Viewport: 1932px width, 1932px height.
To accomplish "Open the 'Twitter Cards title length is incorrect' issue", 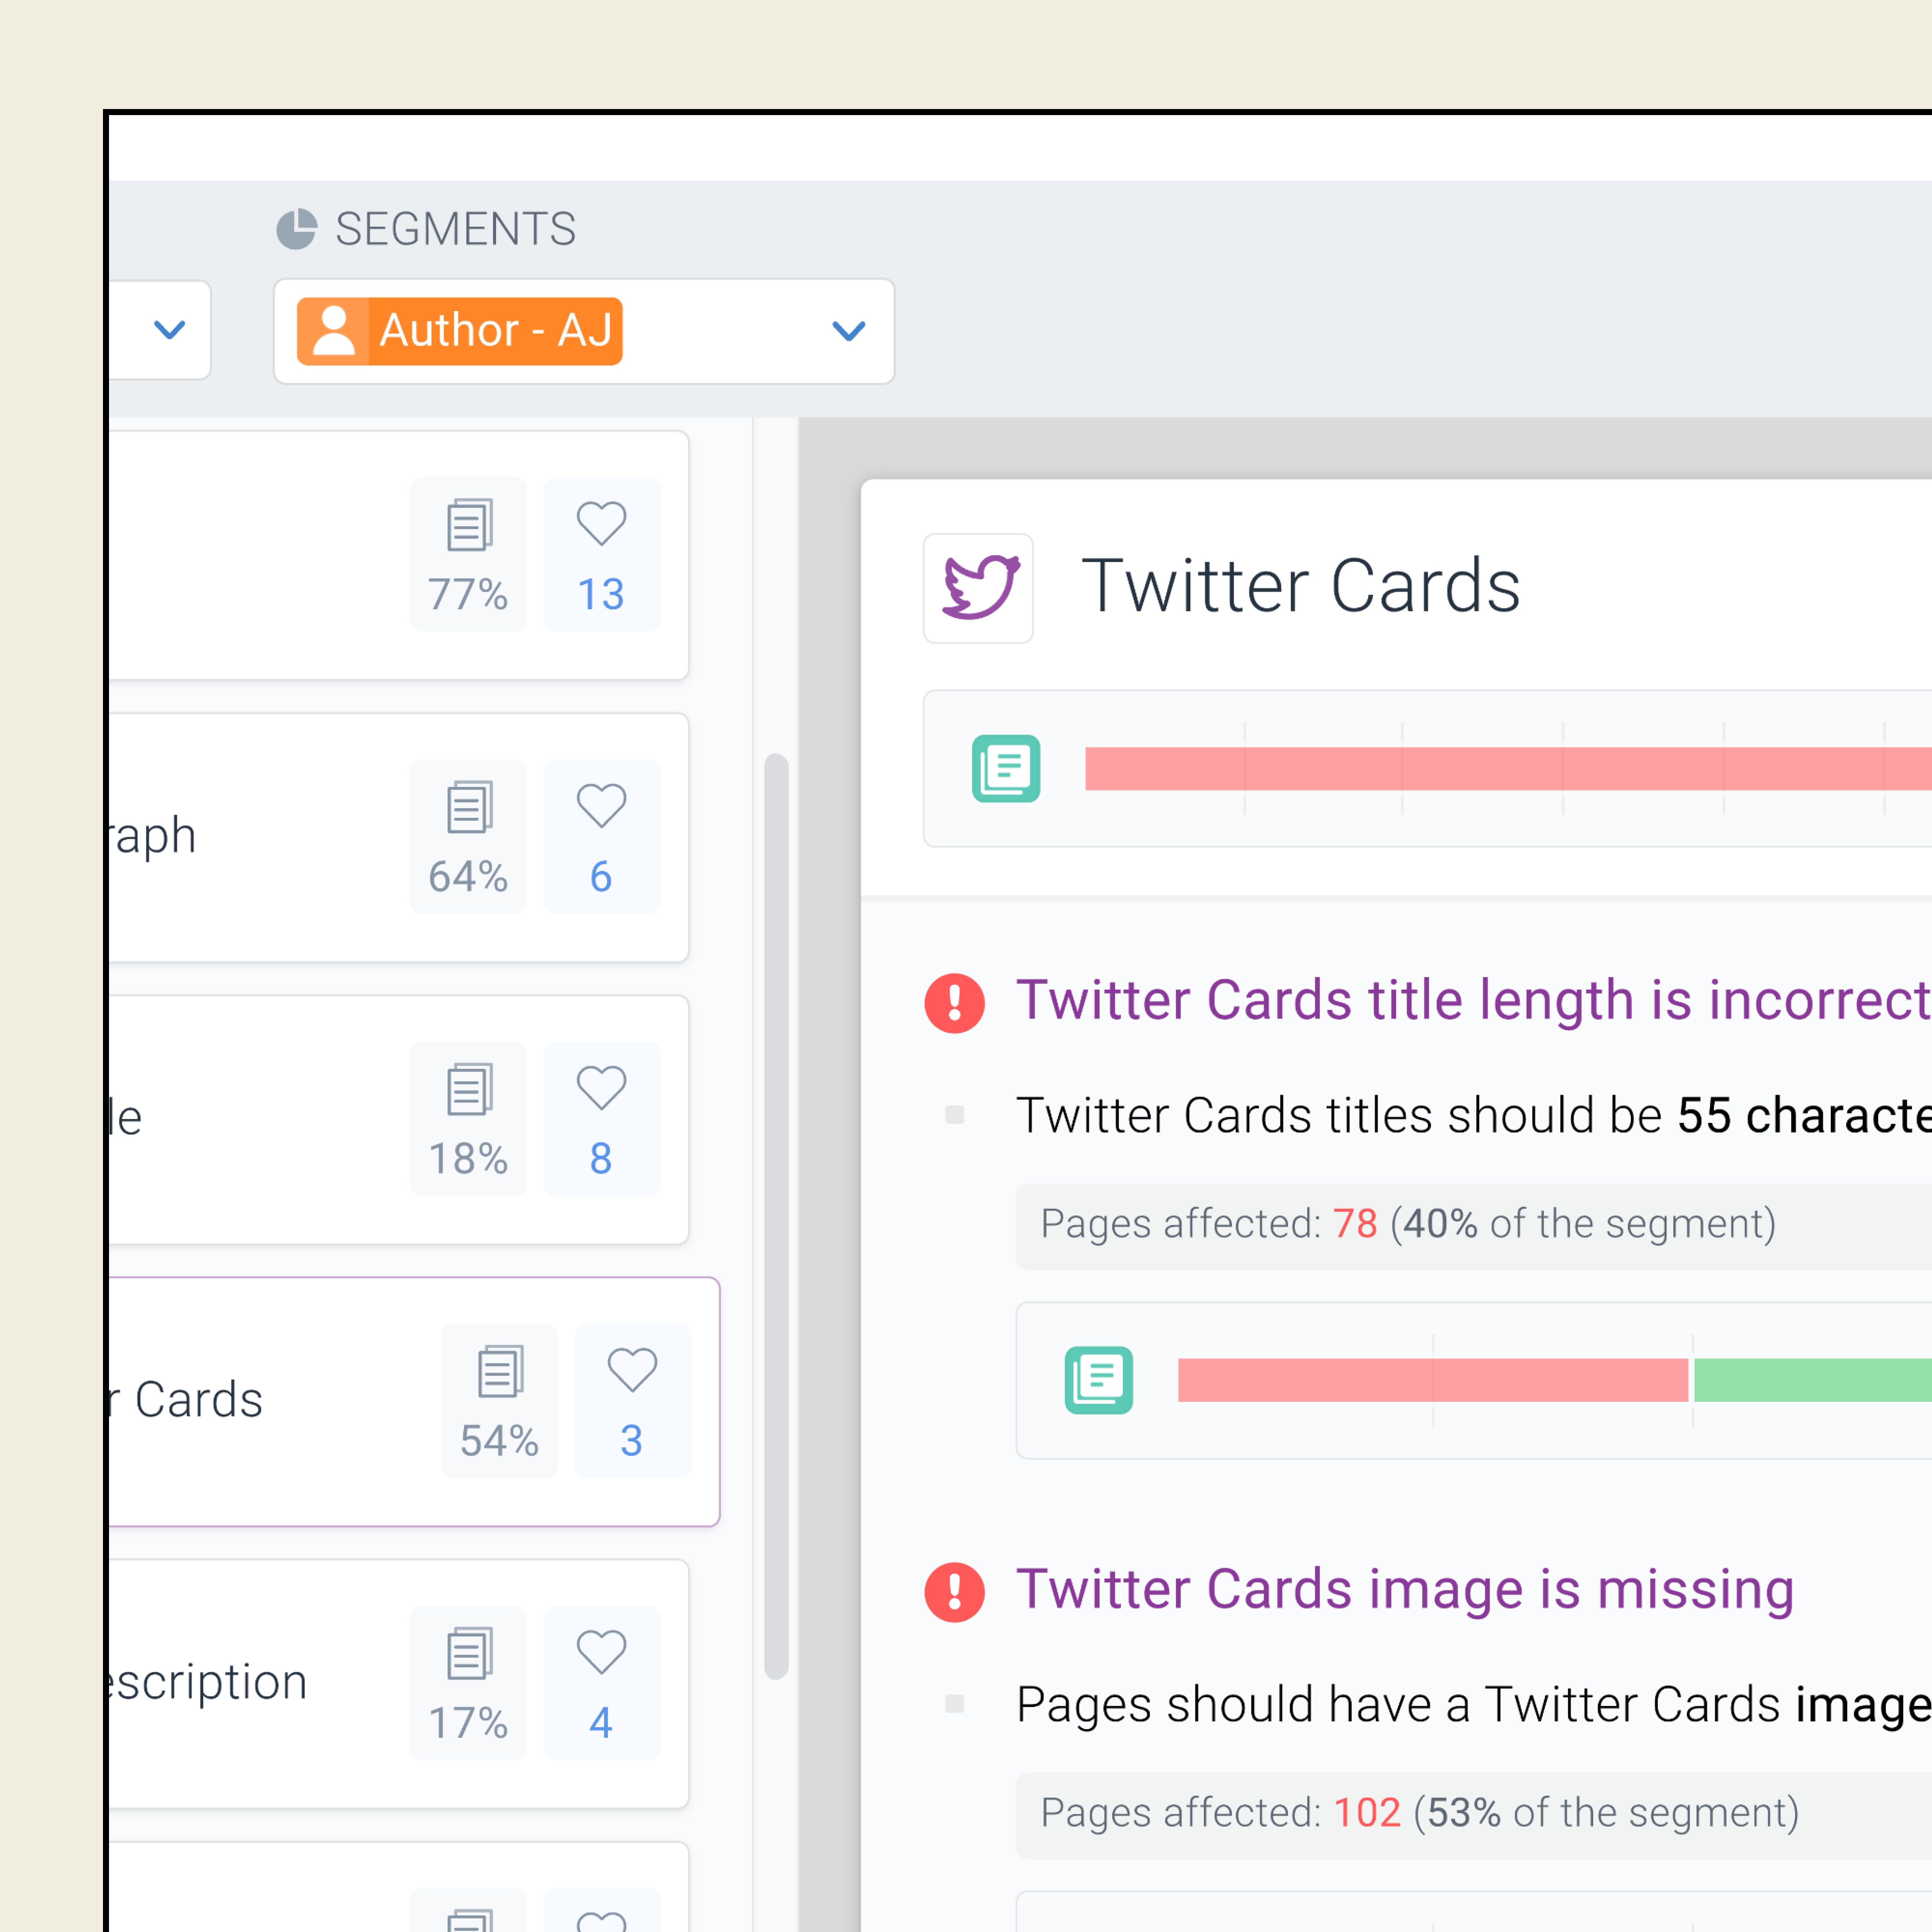I will click(x=1470, y=1000).
